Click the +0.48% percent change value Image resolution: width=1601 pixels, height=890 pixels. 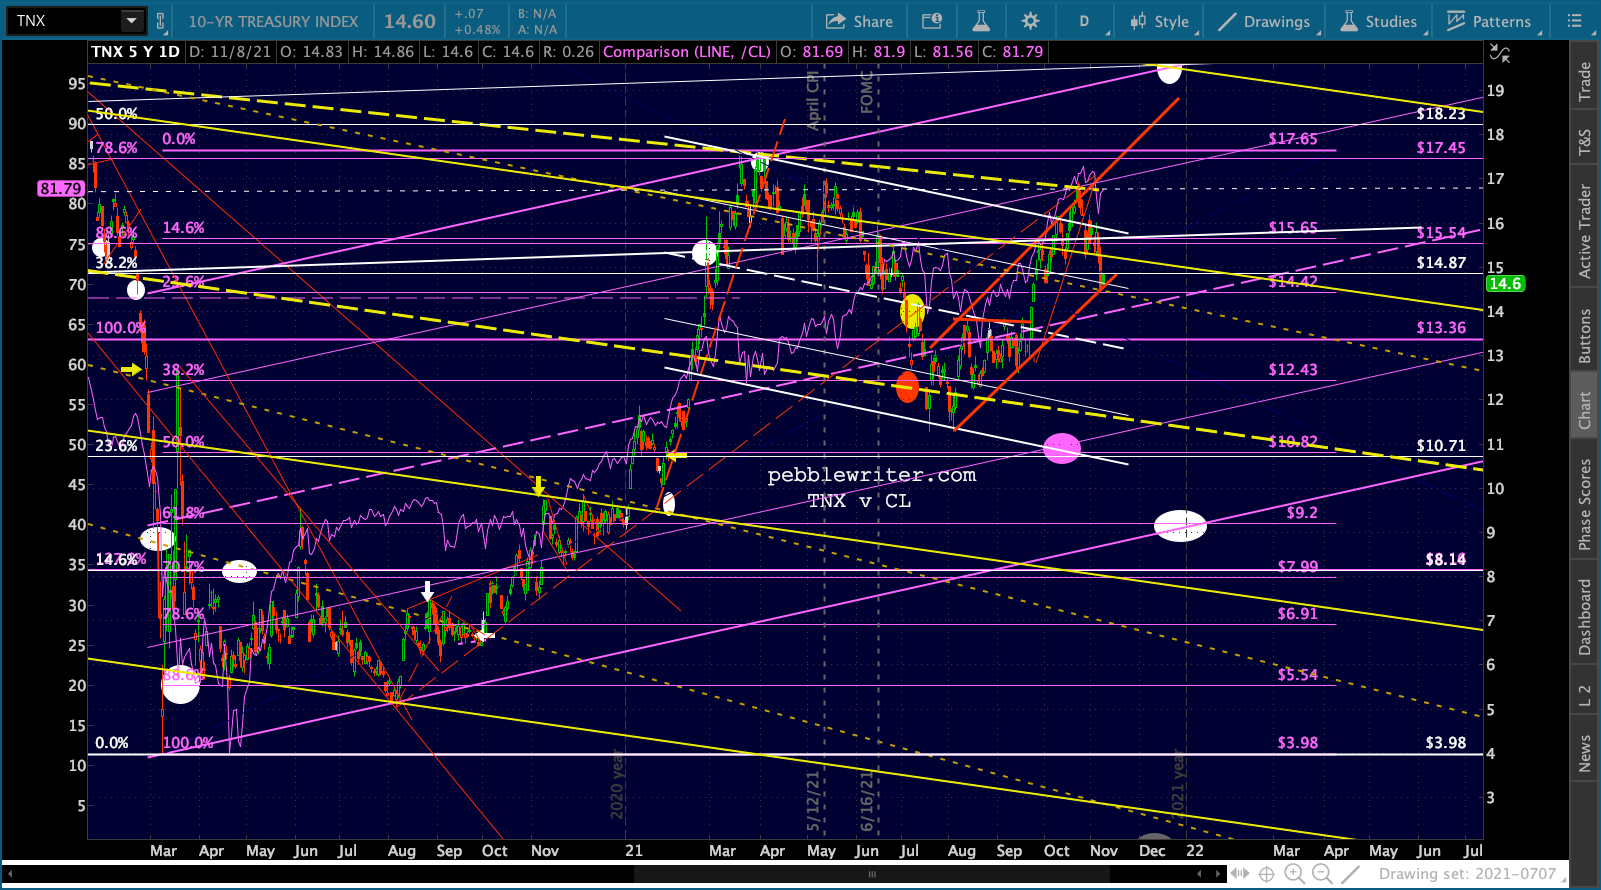[477, 30]
